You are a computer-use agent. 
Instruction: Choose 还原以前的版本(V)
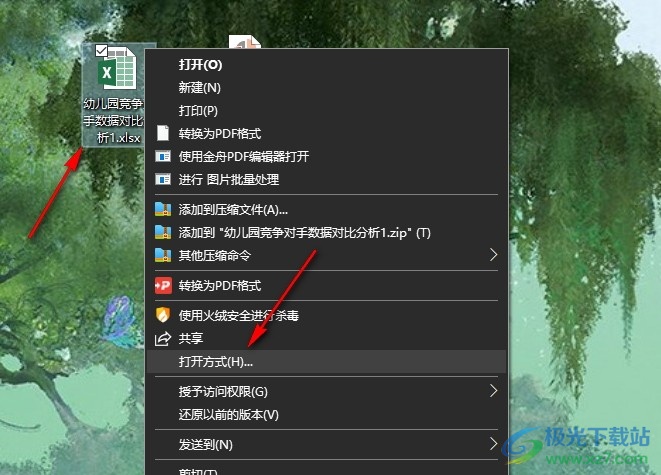click(228, 415)
